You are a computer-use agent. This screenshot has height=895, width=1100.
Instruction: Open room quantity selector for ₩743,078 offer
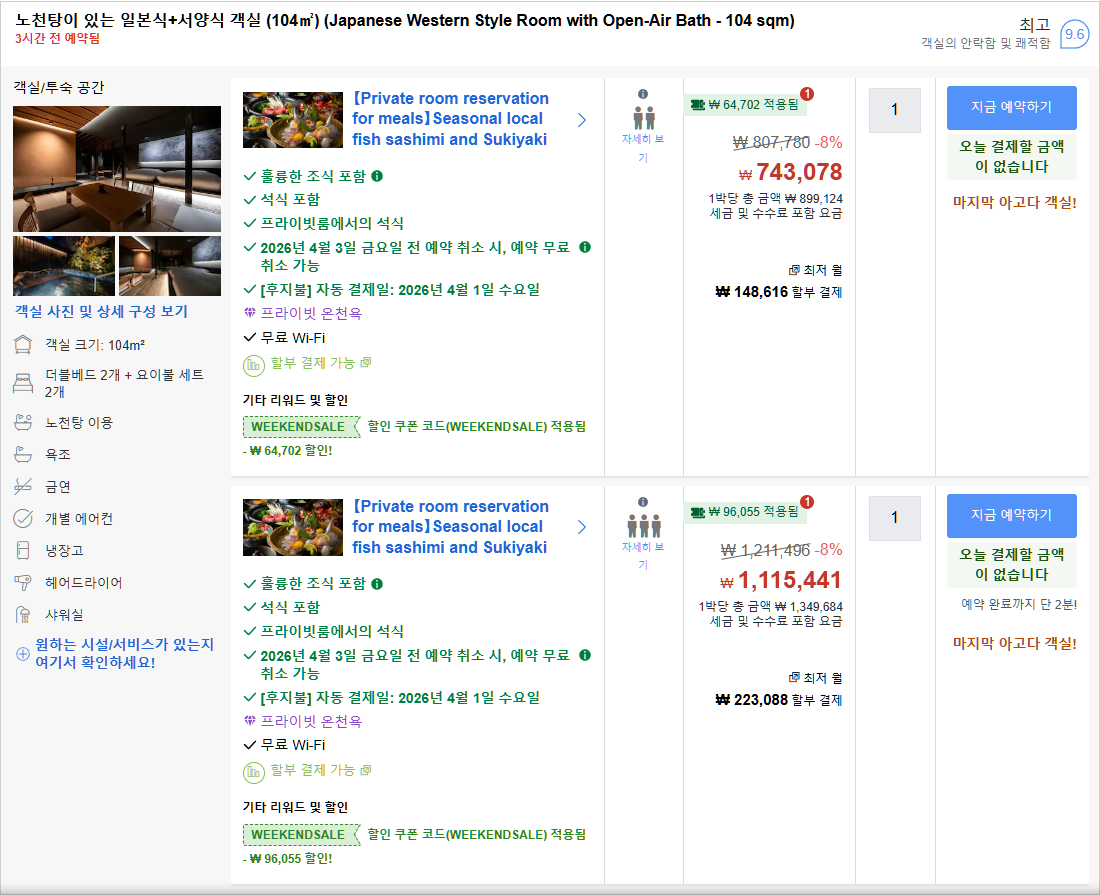point(894,110)
